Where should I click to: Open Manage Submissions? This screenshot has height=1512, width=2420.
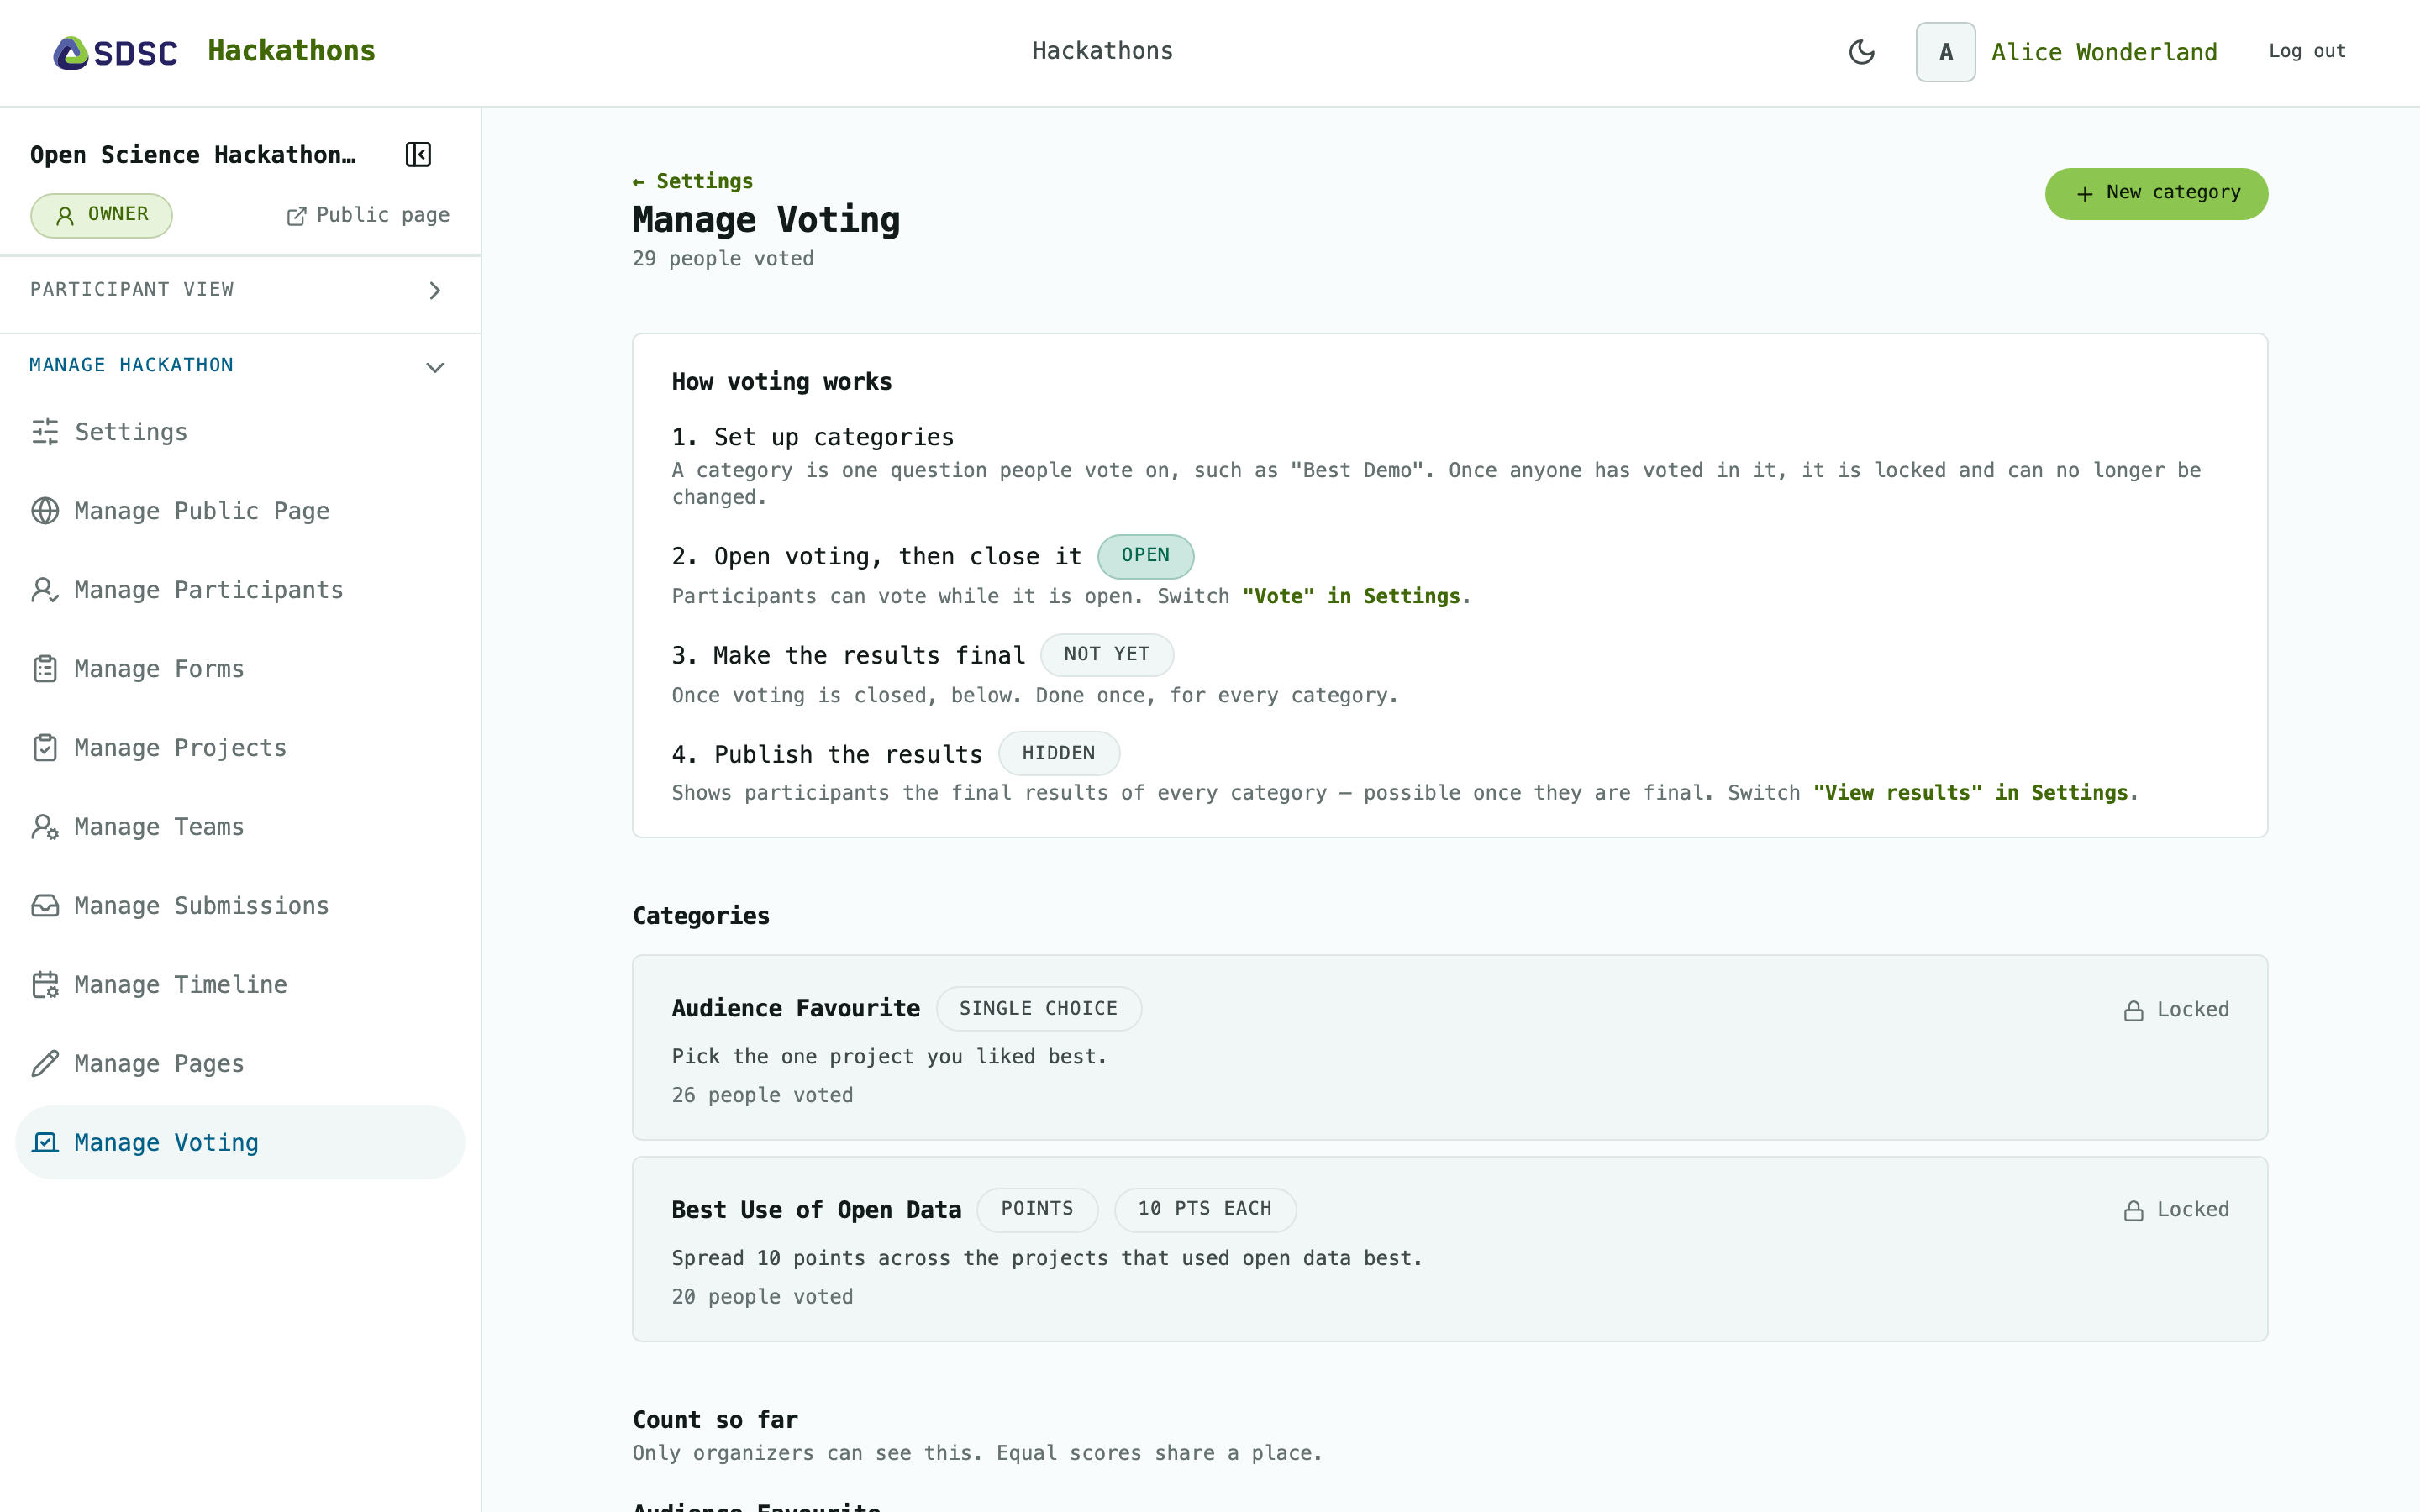point(240,906)
